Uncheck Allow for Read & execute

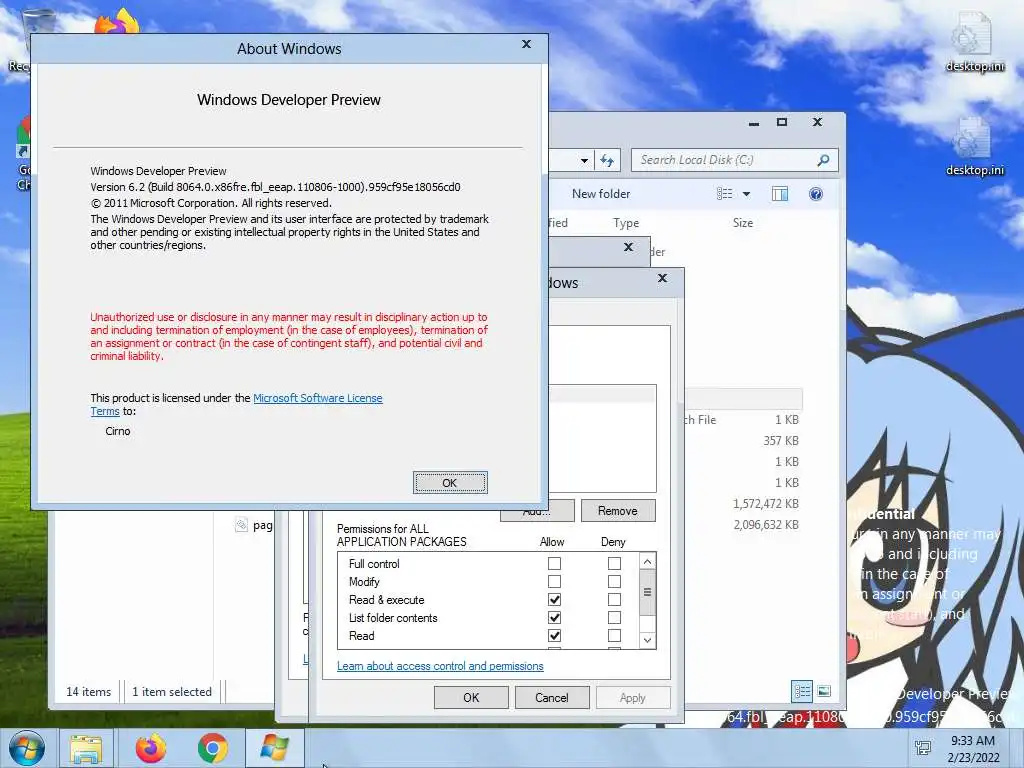pyautogui.click(x=554, y=600)
